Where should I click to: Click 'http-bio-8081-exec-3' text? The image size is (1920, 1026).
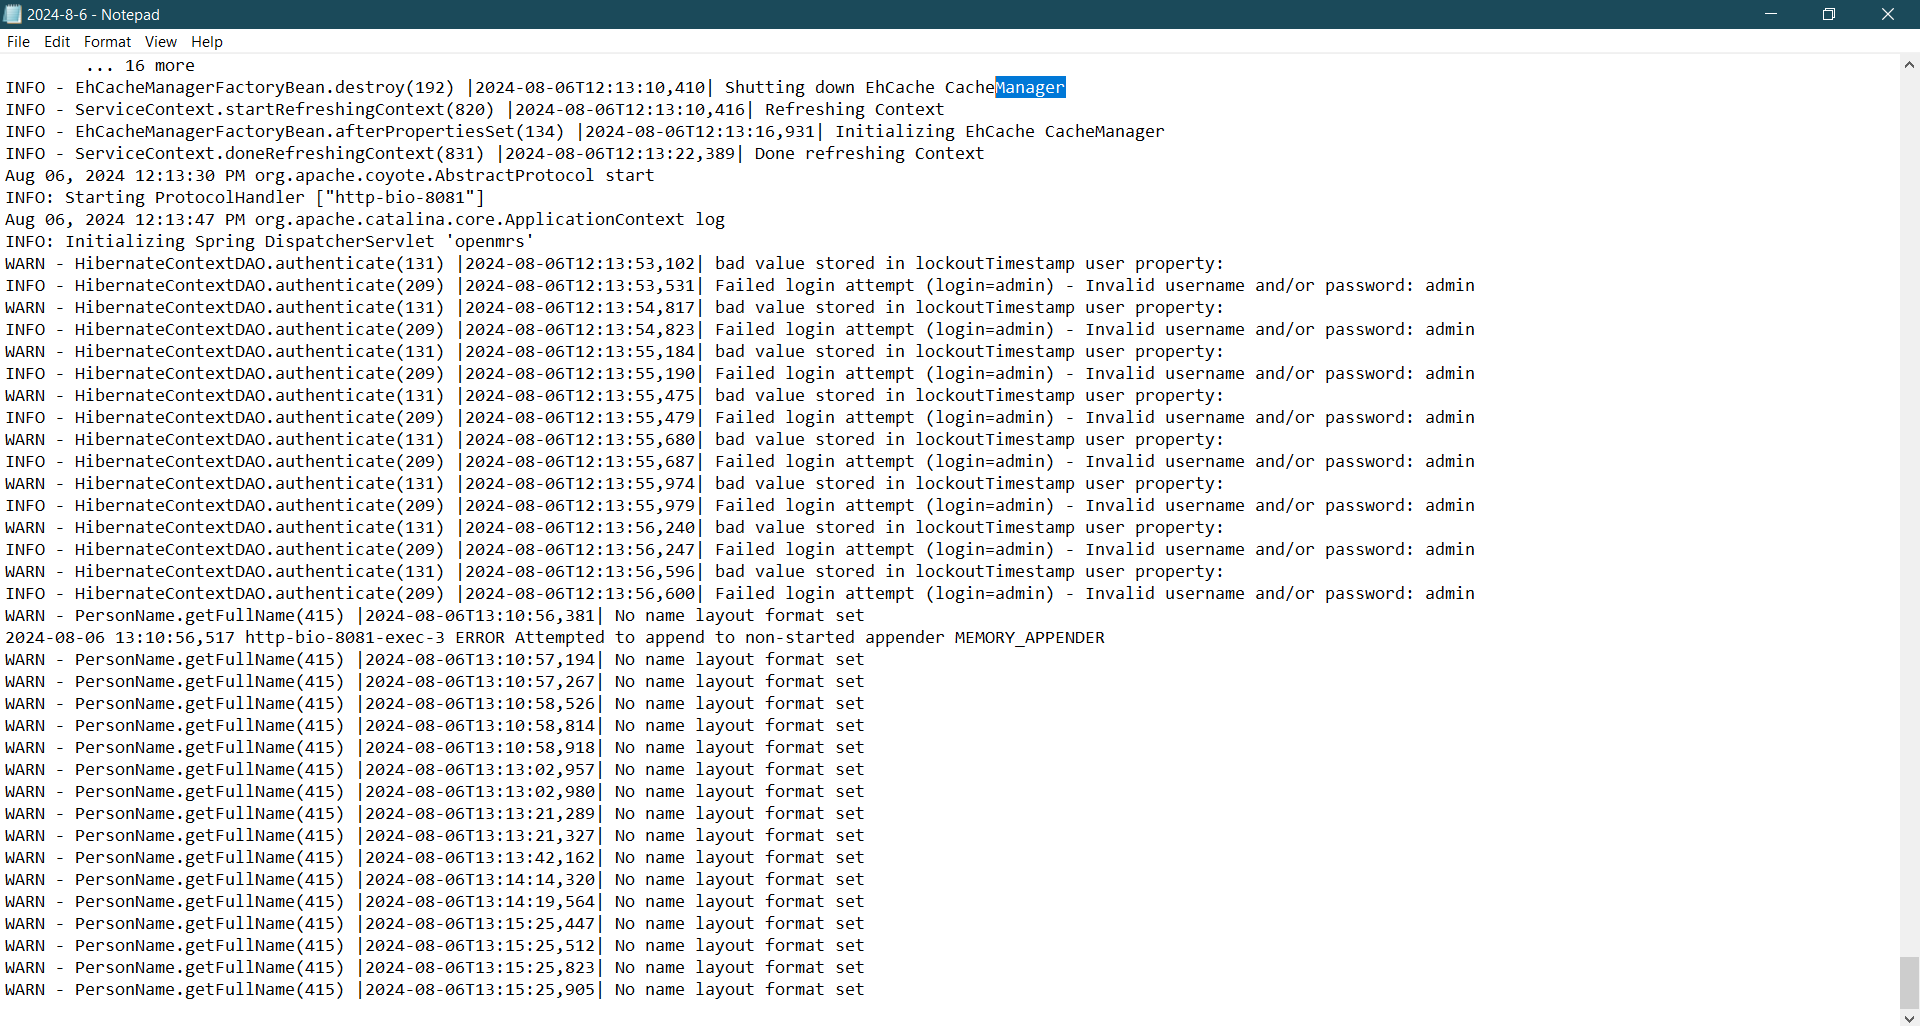pos(344,638)
